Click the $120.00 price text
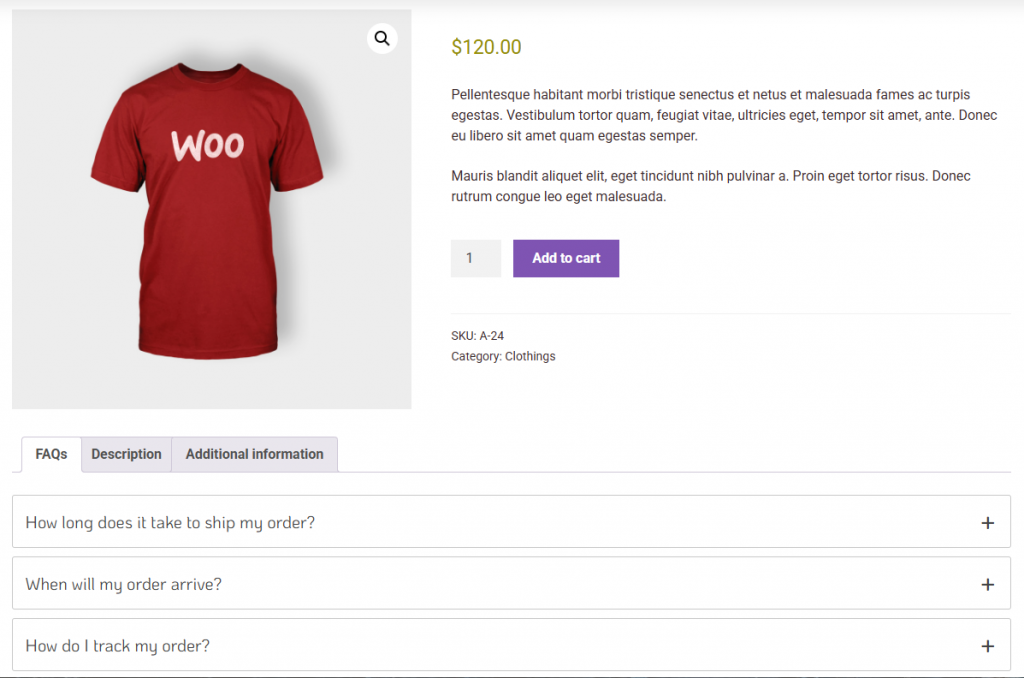1024x678 pixels. (x=486, y=47)
